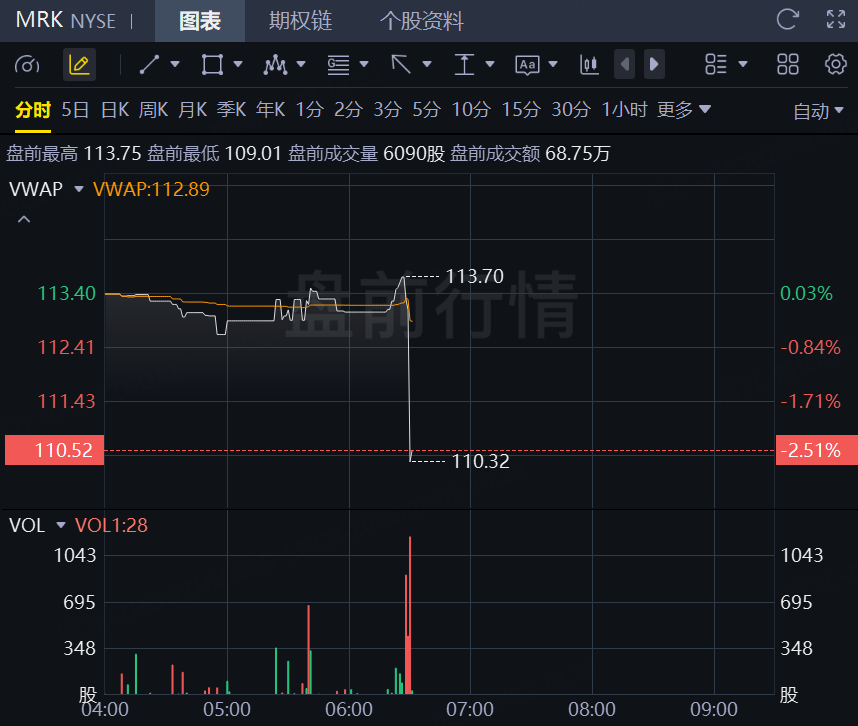Screen dimensions: 858x726
Task: Open the 自动 scale dropdown
Action: click(x=818, y=112)
